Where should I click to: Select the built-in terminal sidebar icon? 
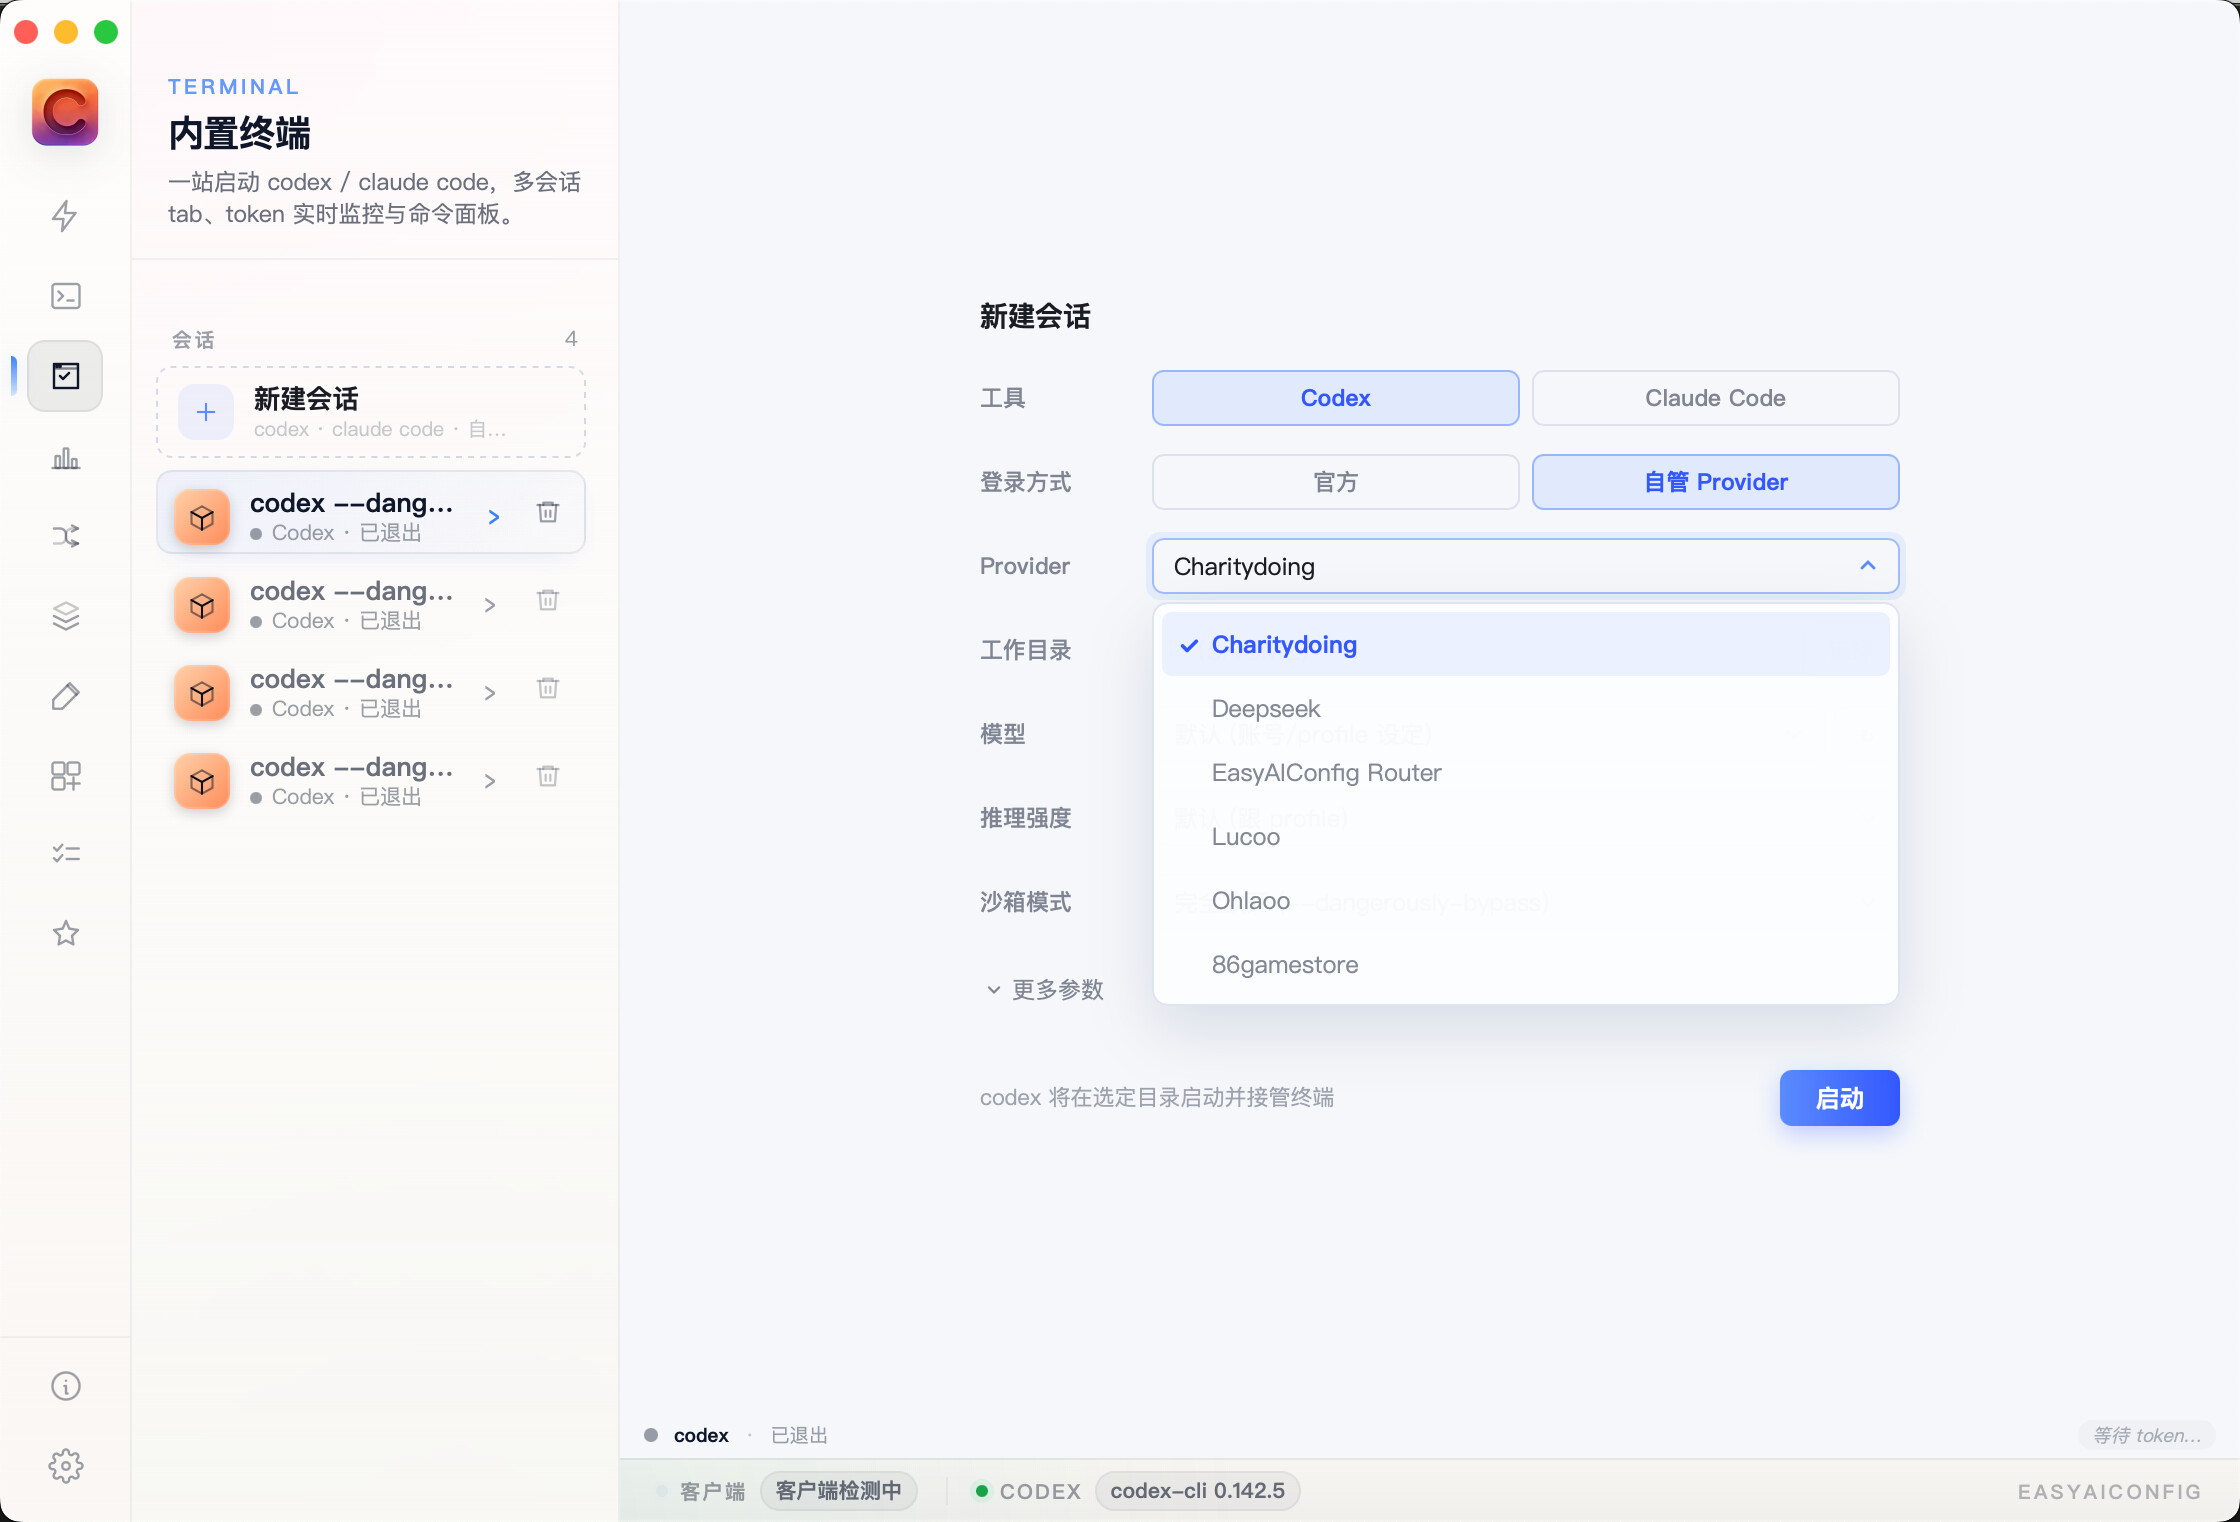[65, 376]
